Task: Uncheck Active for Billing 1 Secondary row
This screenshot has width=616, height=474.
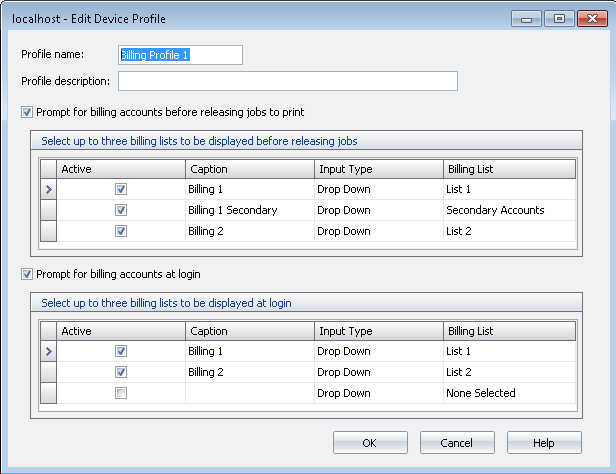Action: point(121,210)
